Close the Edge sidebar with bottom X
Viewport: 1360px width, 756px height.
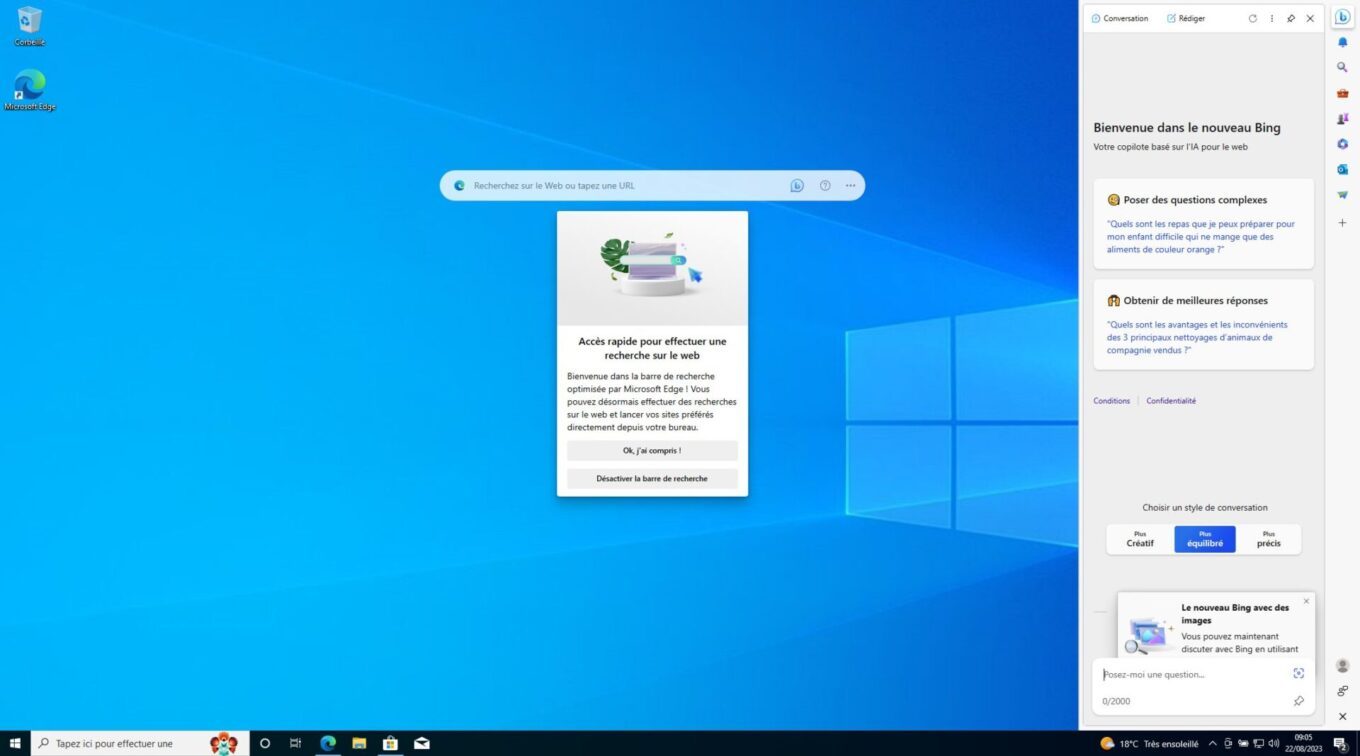1343,716
